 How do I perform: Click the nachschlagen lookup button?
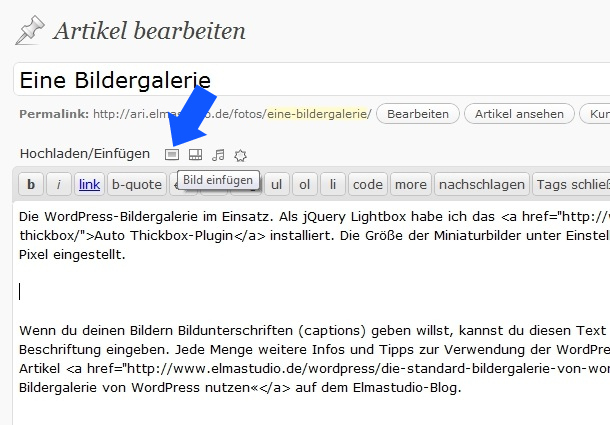482,184
